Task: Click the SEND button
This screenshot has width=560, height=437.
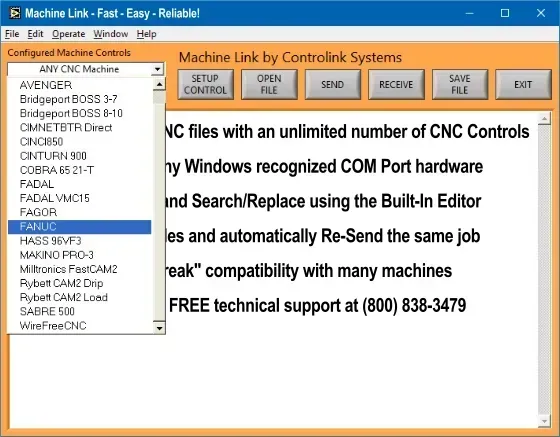Action: (x=332, y=84)
